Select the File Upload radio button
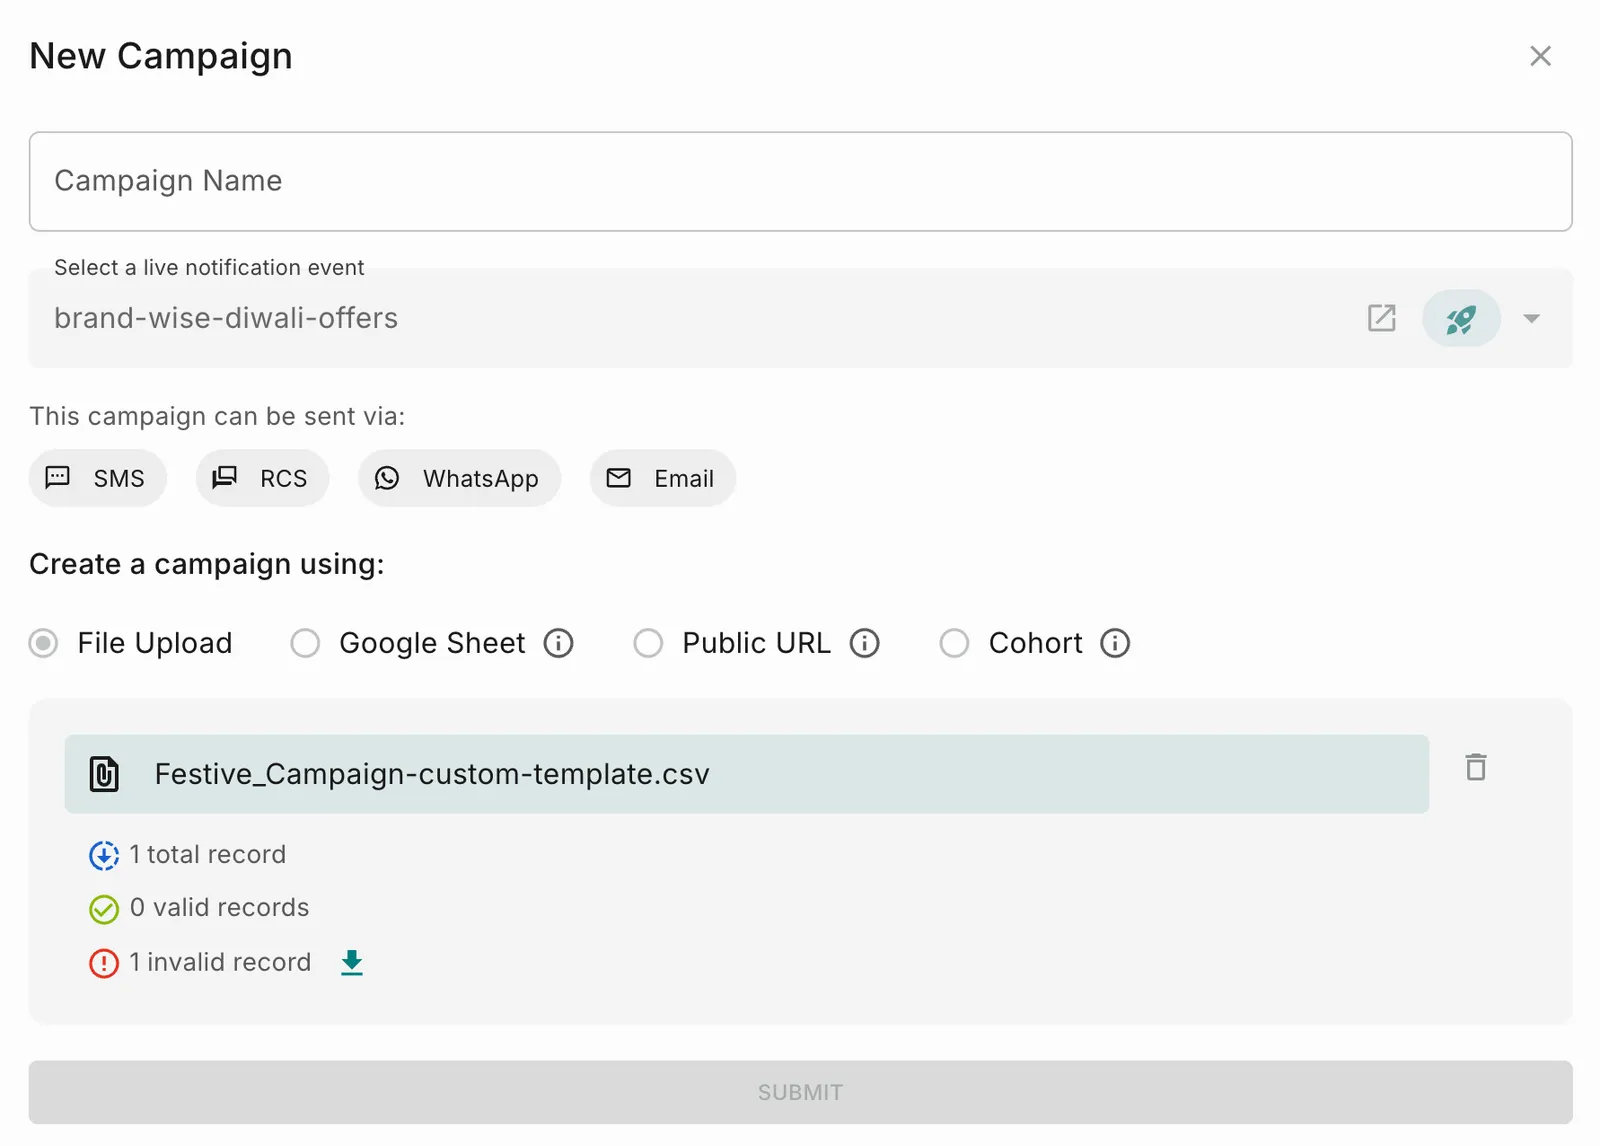This screenshot has width=1600, height=1146. 43,643
